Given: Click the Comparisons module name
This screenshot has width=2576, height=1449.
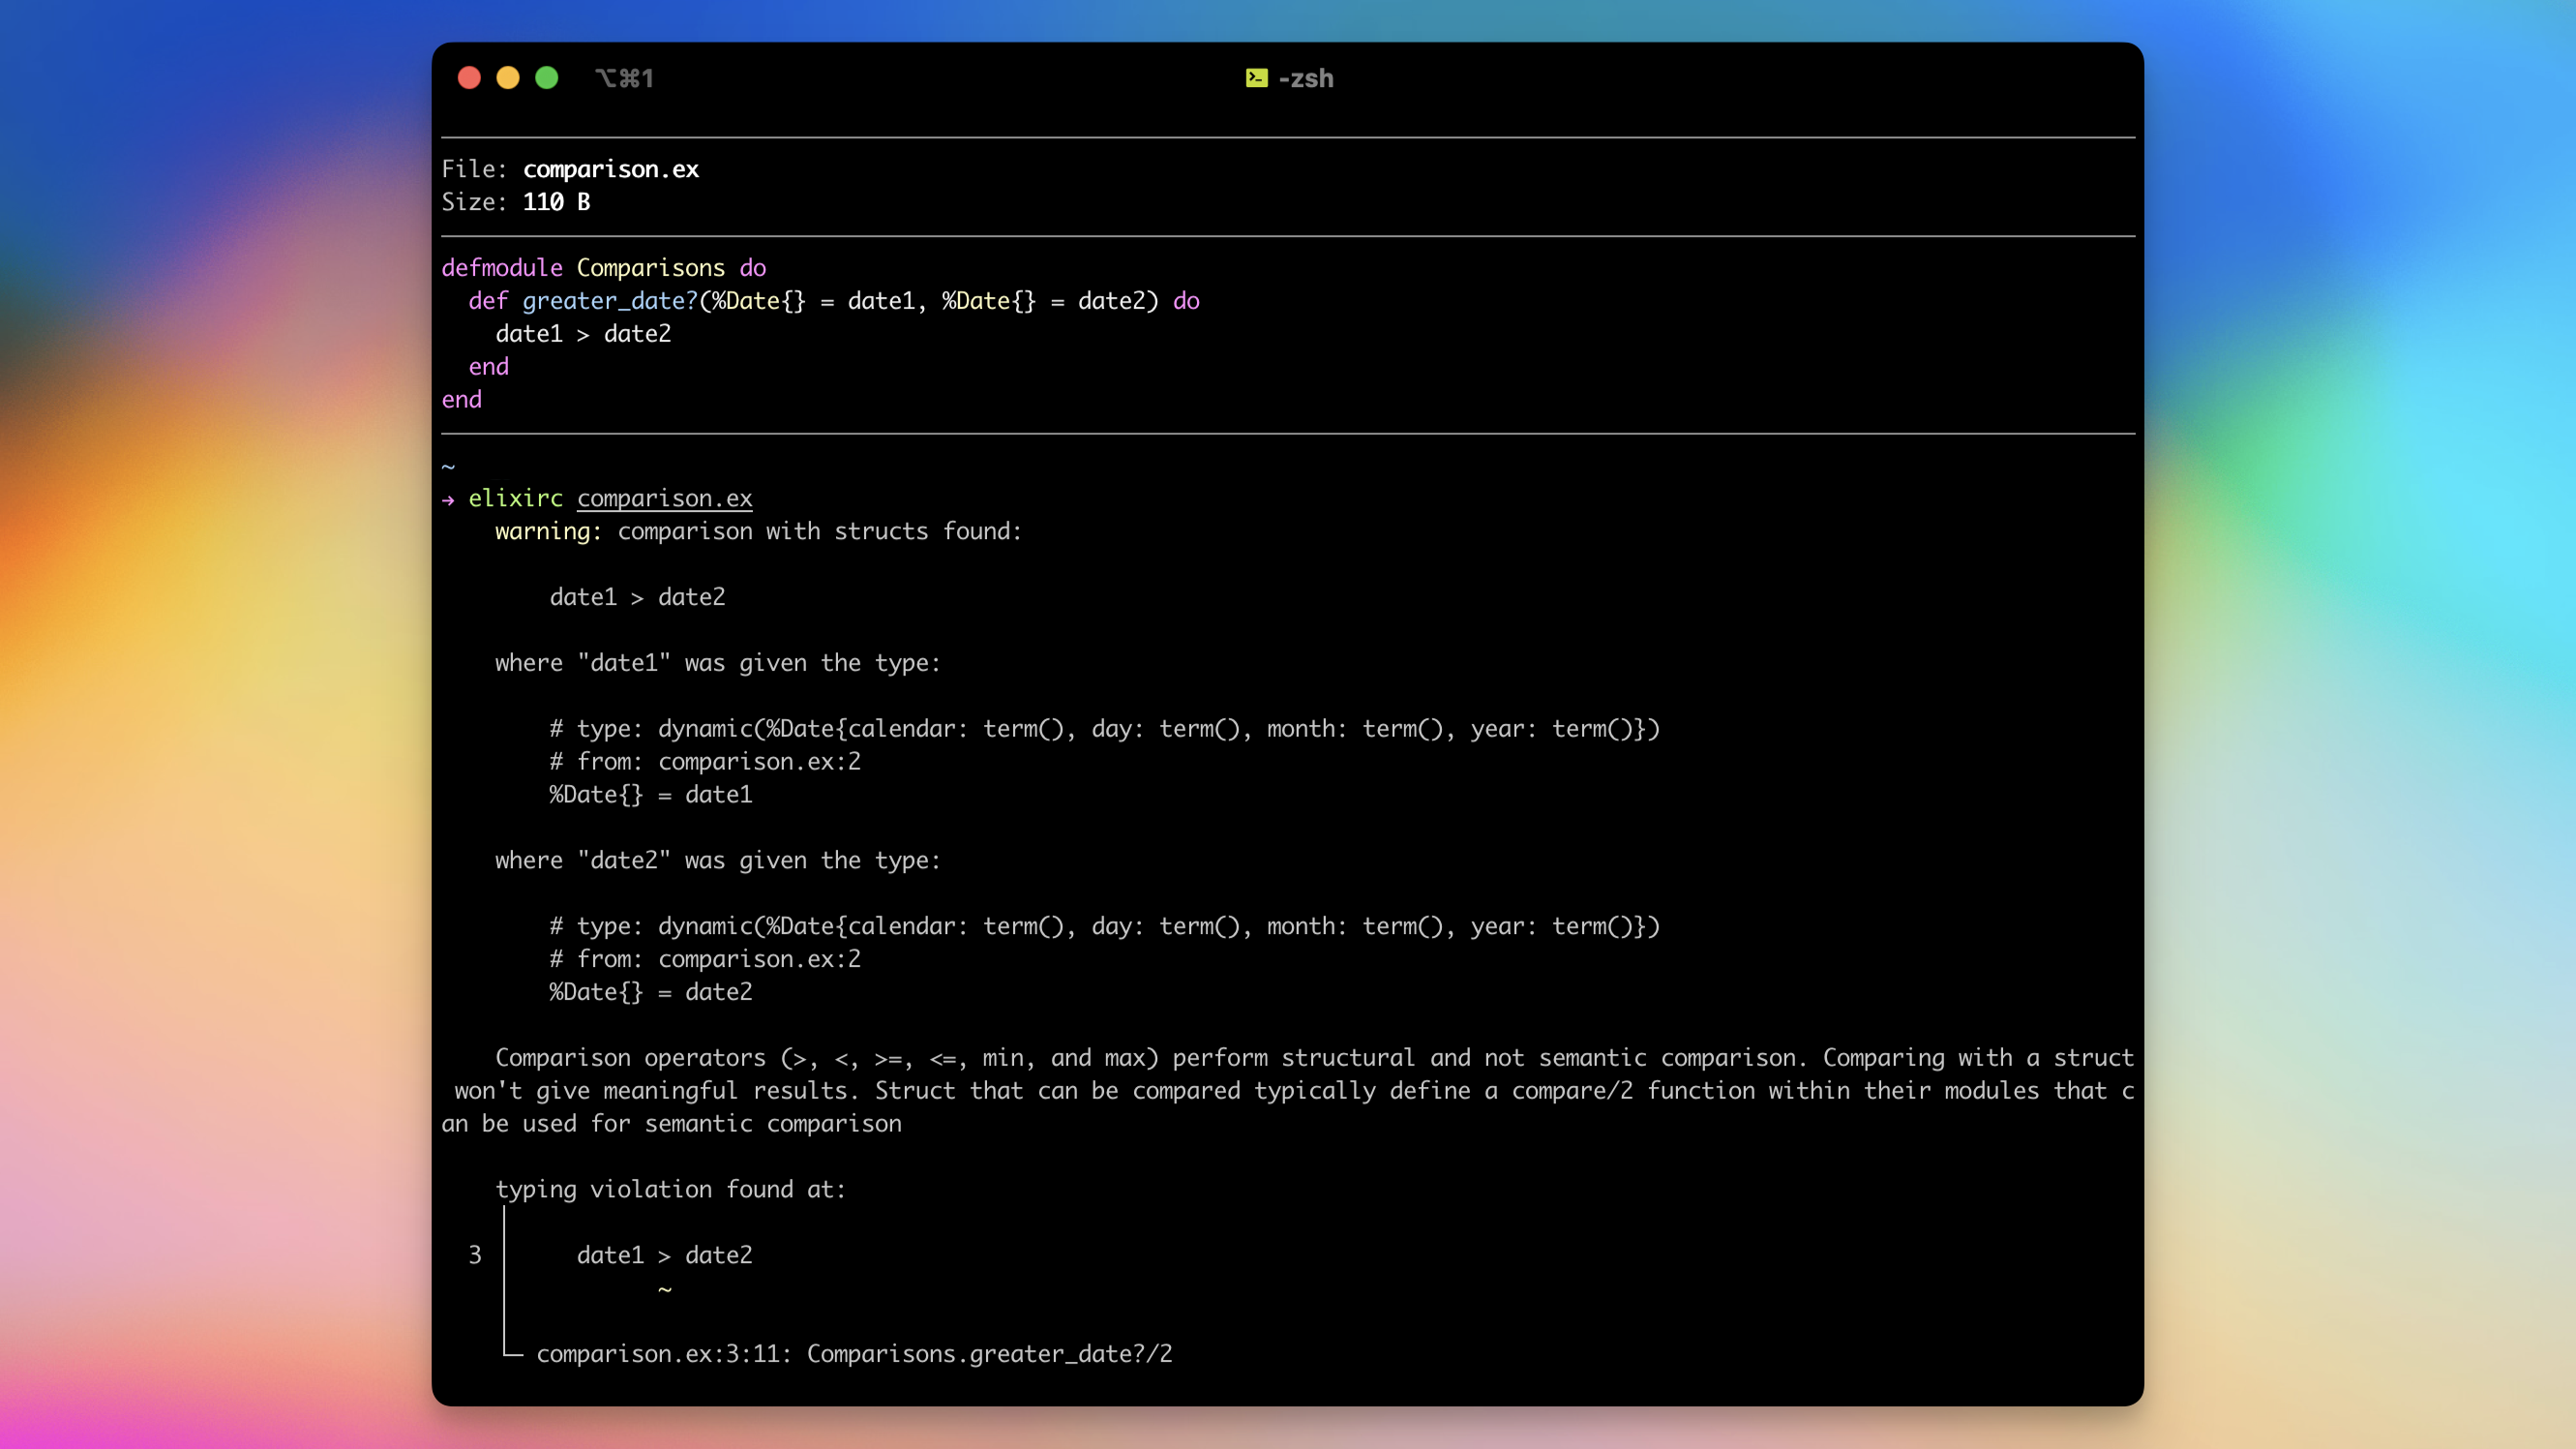Looking at the screenshot, I should click(x=651, y=268).
